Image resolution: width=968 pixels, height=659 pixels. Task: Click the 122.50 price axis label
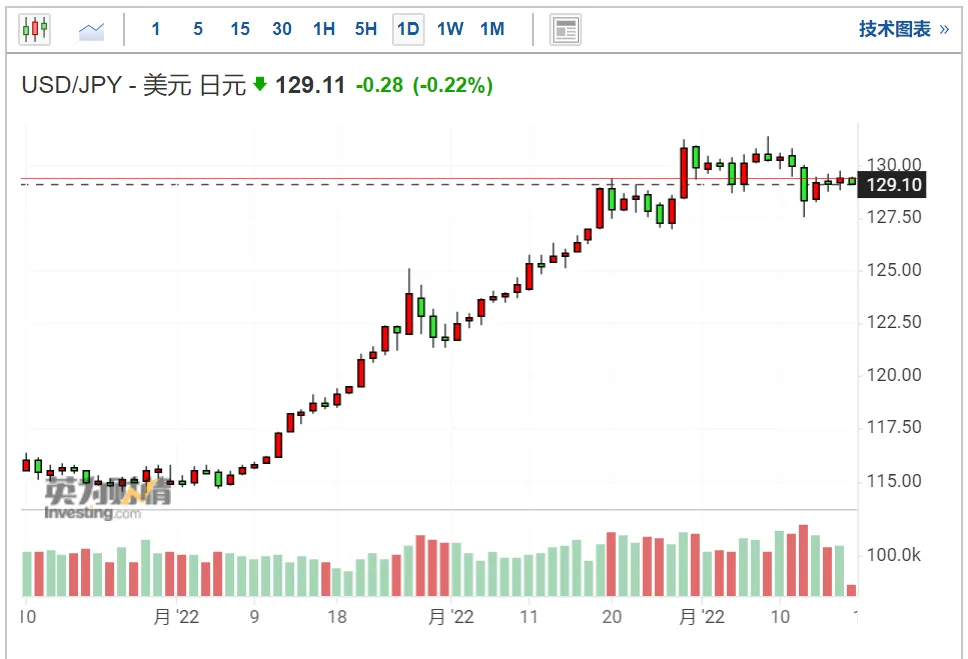[894, 322]
